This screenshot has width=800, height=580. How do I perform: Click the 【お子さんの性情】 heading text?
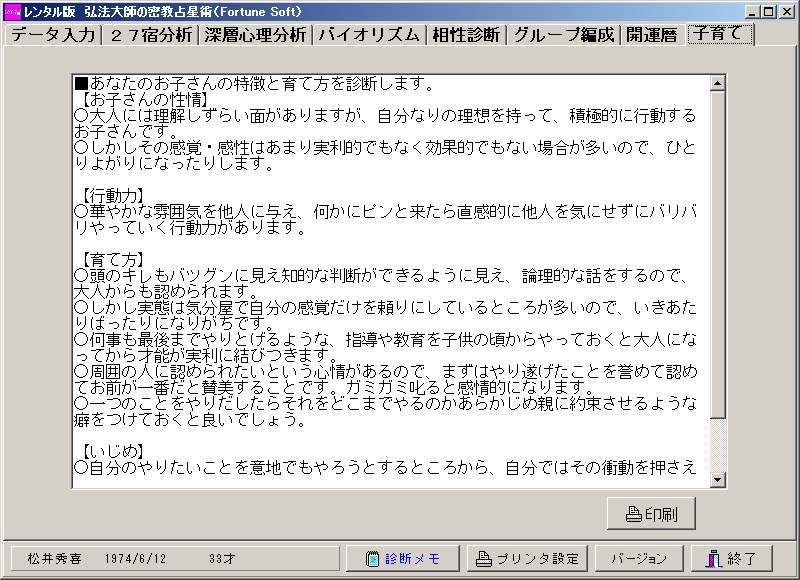(145, 99)
